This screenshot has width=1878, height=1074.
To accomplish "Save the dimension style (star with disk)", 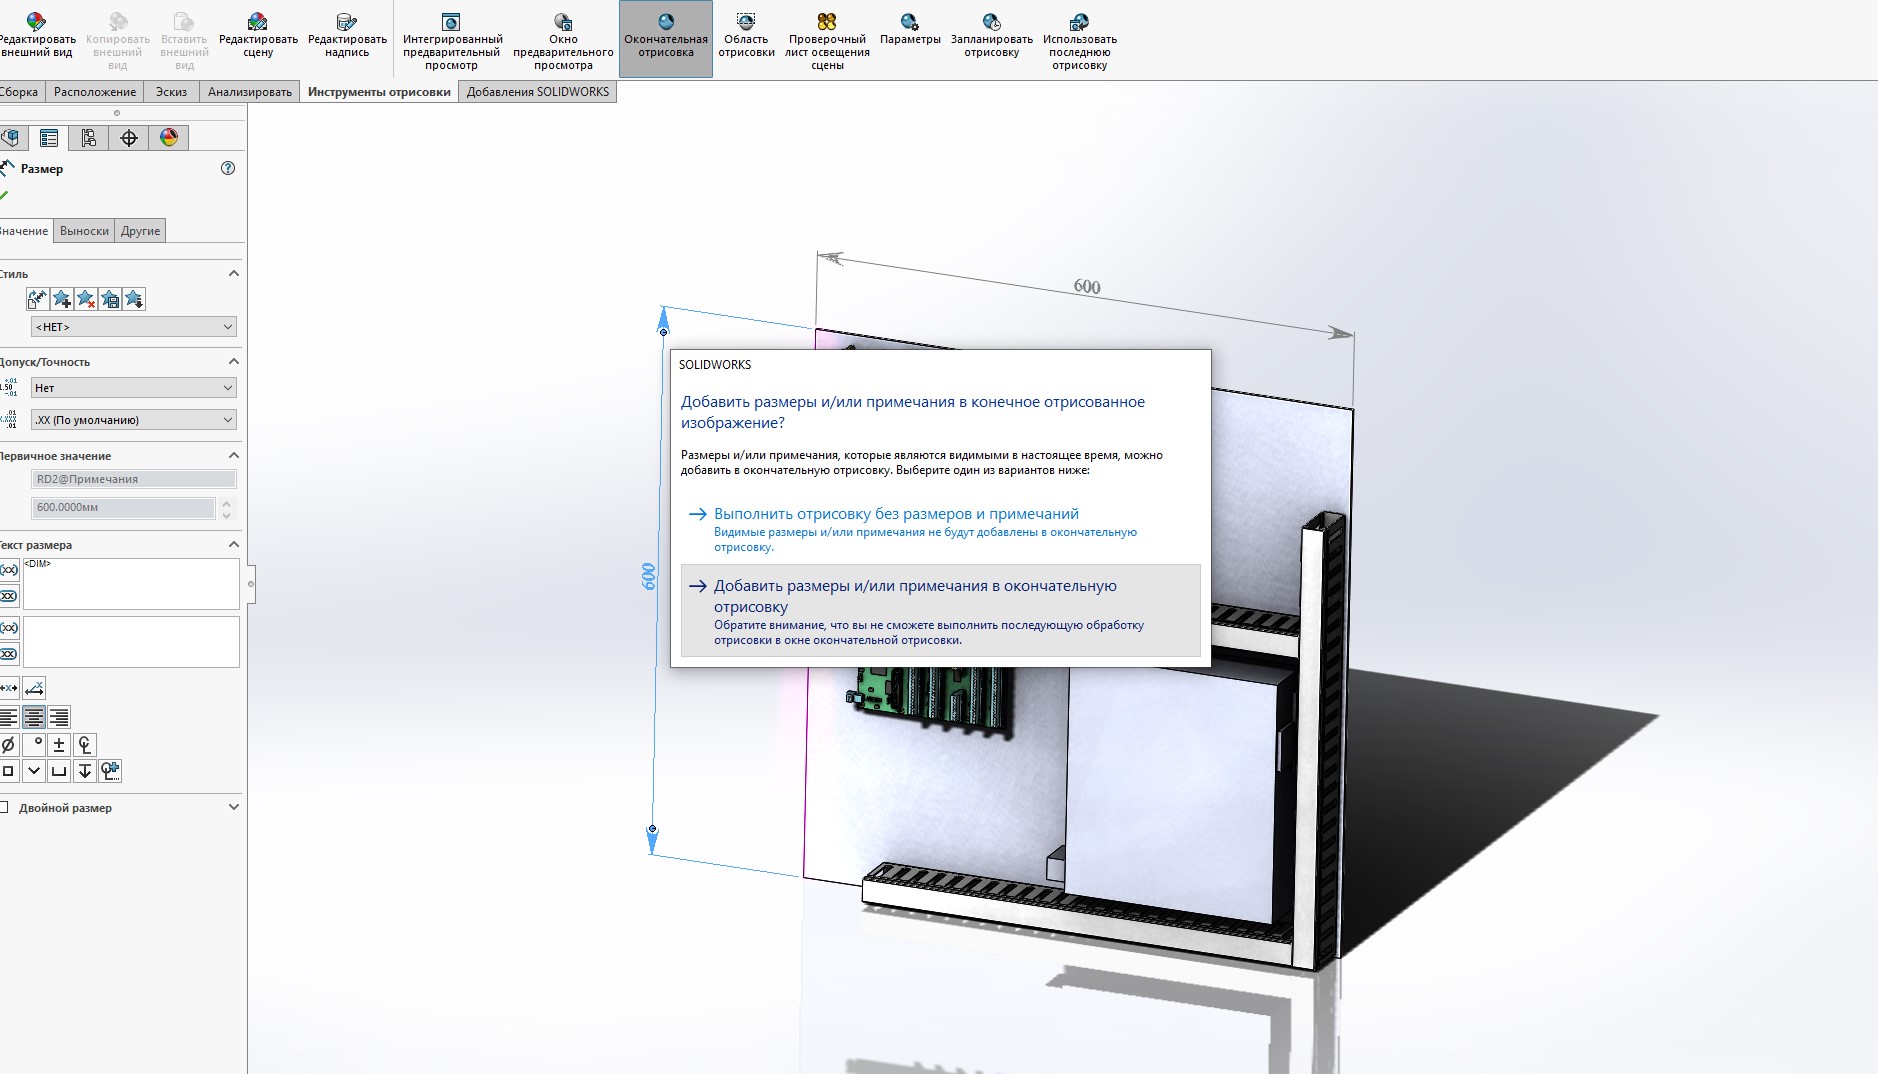I will tap(109, 299).
